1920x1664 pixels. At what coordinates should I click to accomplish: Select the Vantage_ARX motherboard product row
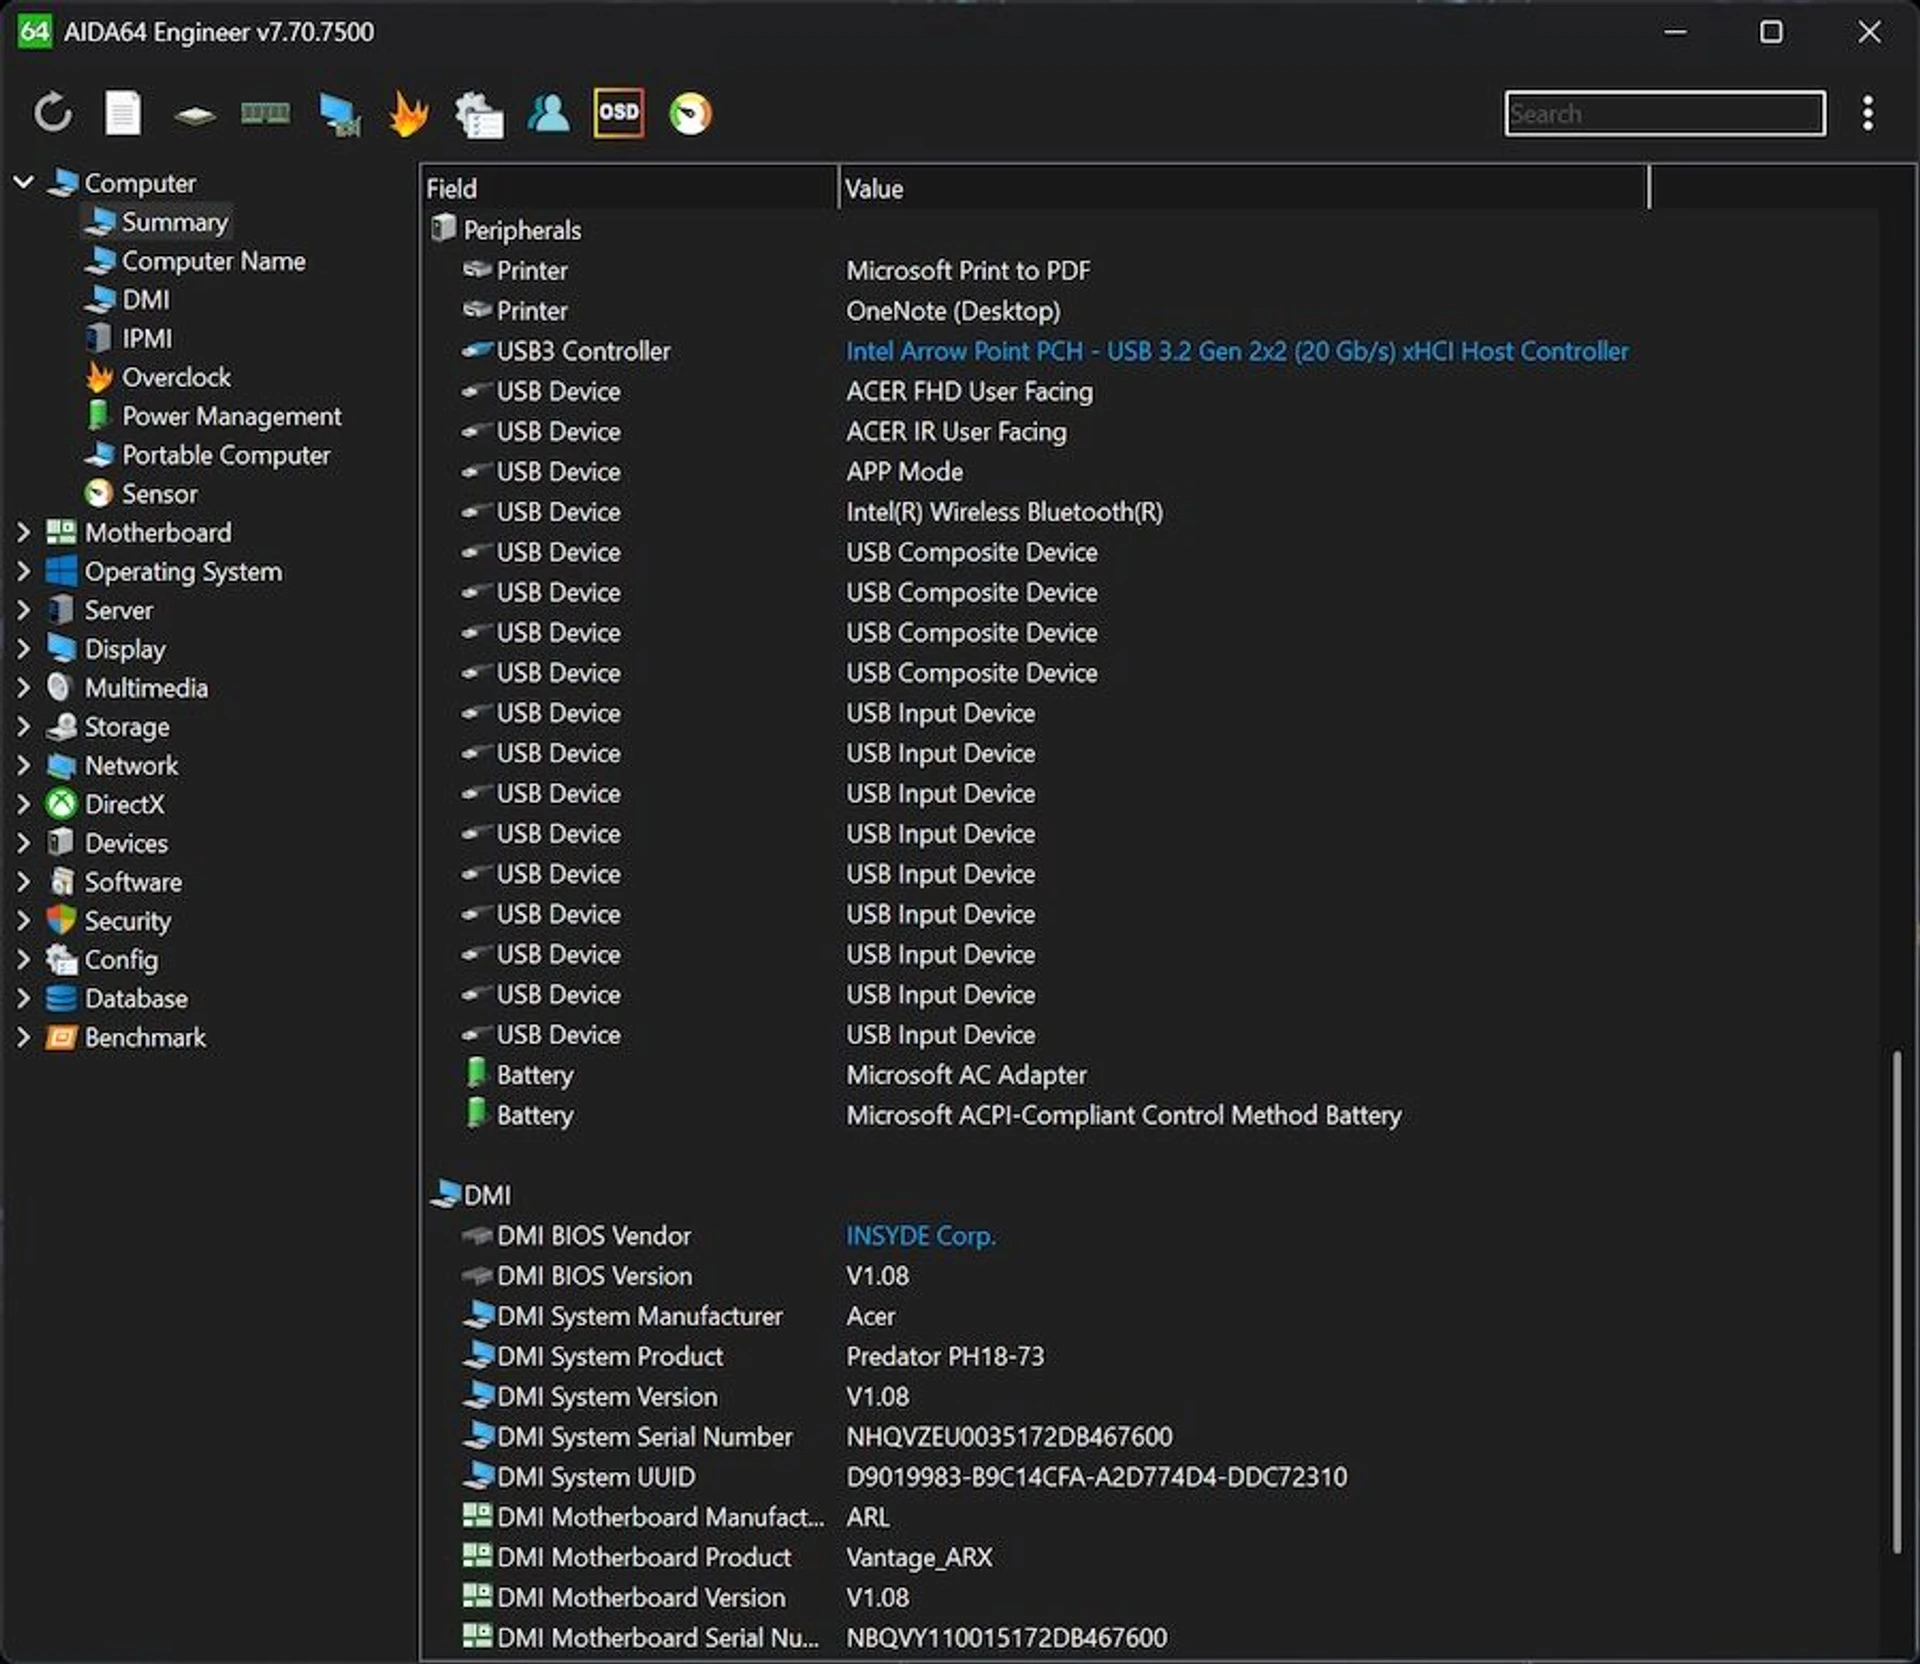[1148, 1556]
